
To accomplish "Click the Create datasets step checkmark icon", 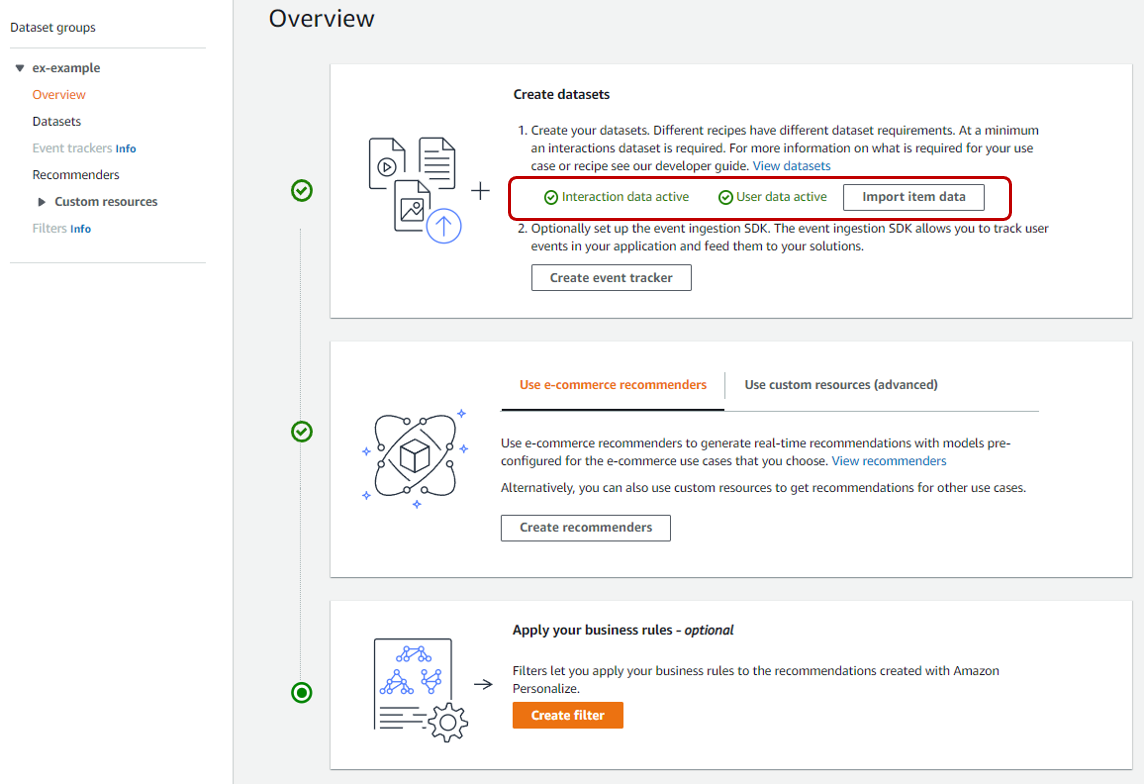I will click(x=302, y=191).
